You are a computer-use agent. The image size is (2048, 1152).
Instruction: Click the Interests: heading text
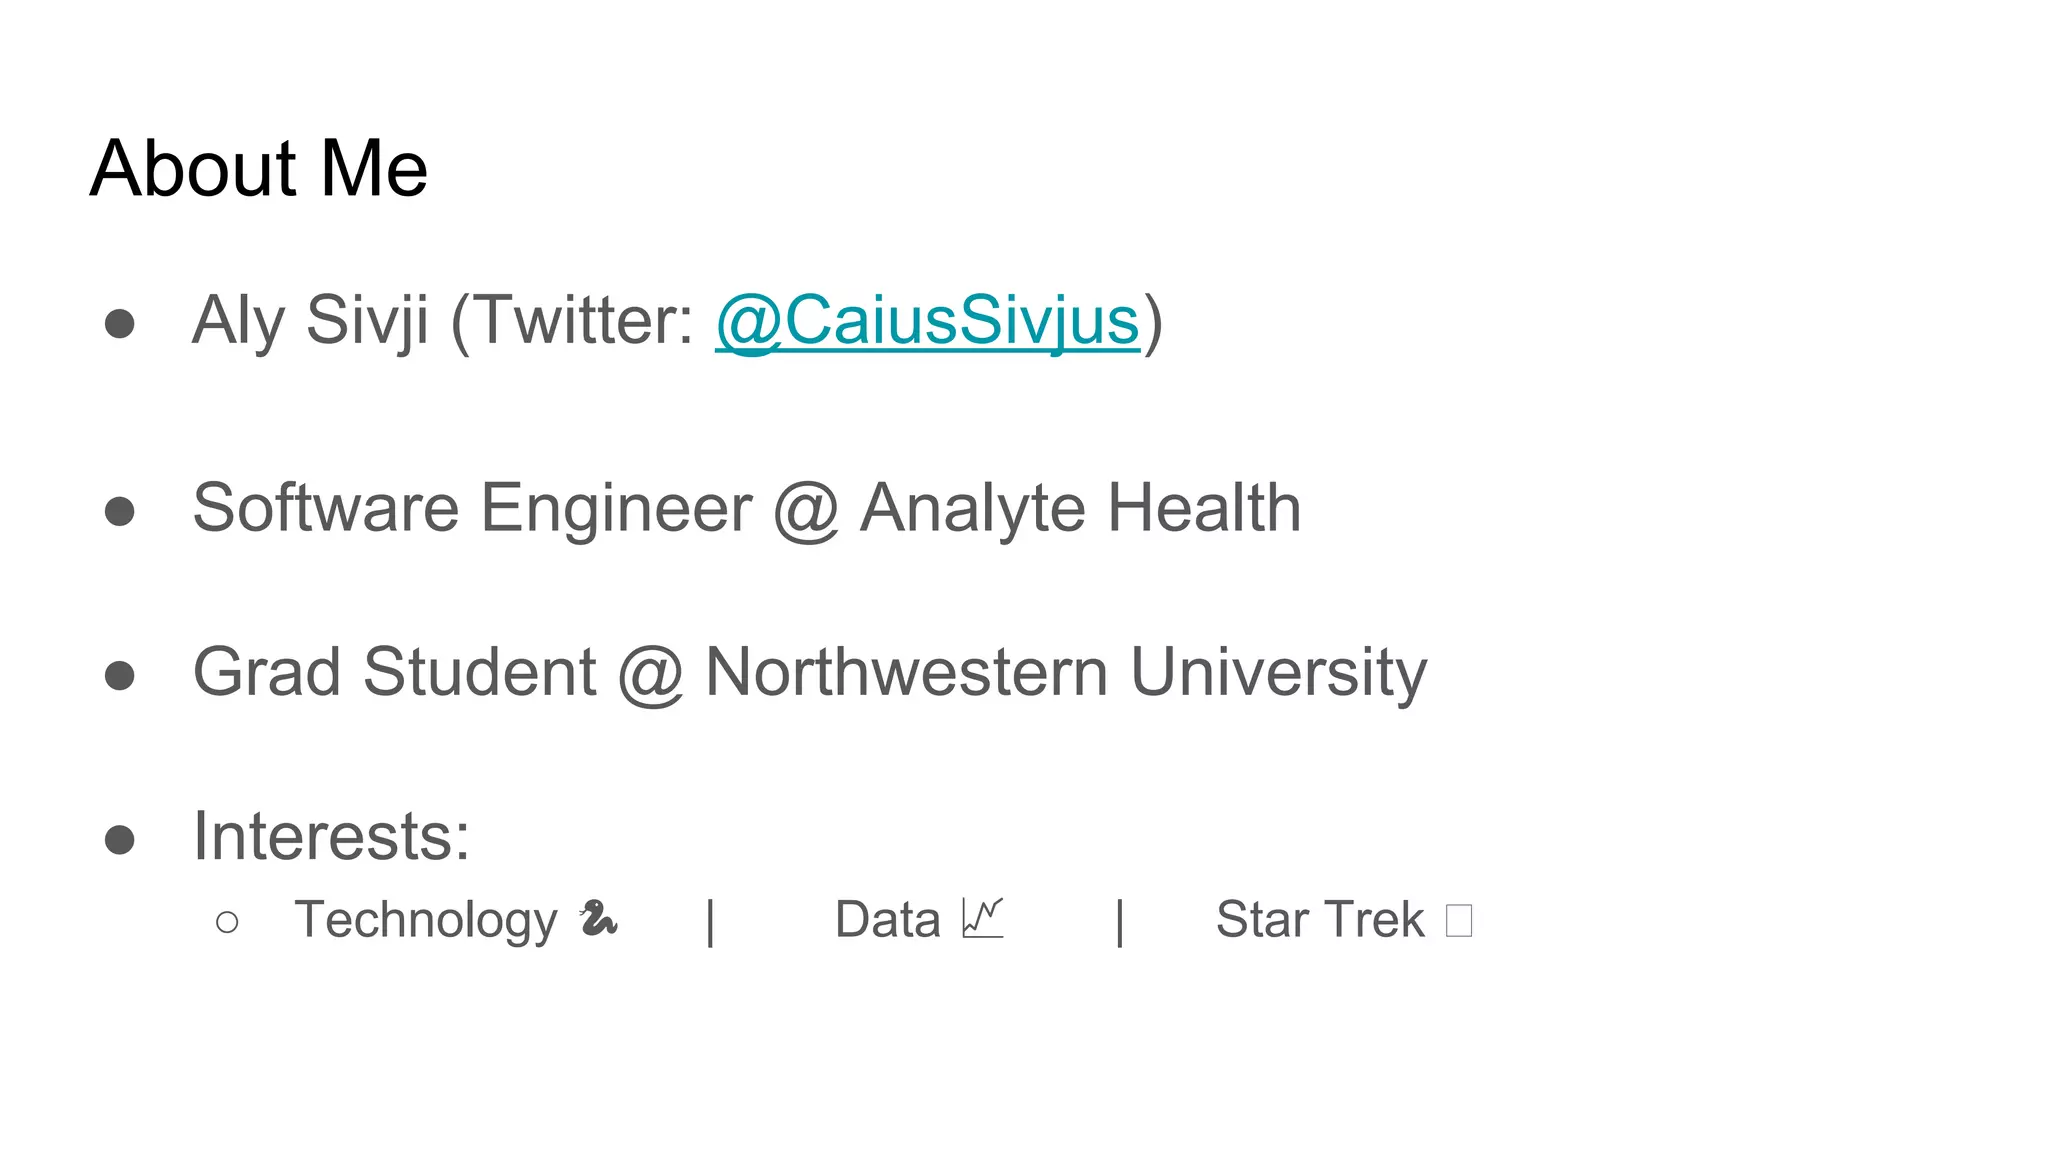click(x=331, y=836)
